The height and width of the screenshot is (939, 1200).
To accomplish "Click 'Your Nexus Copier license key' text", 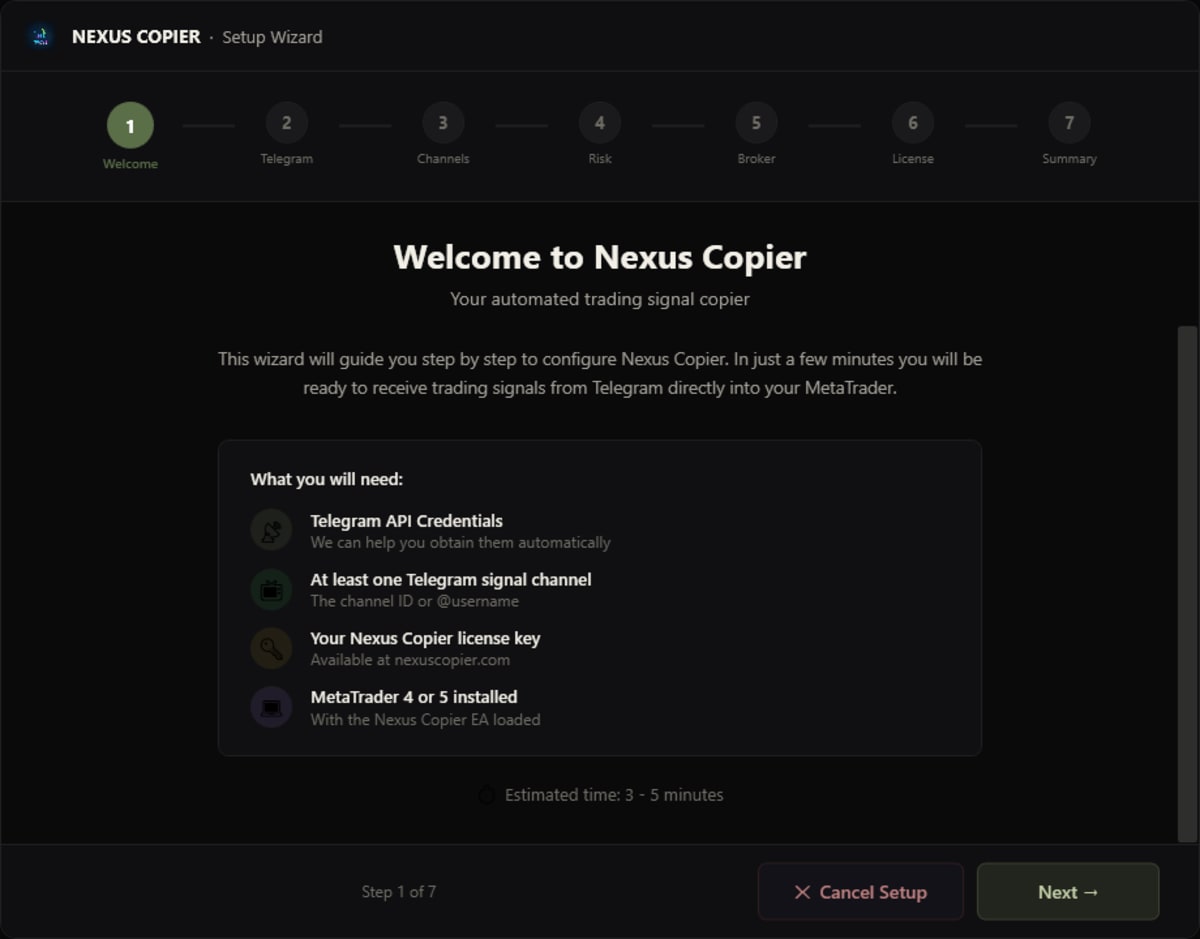I will (x=425, y=638).
